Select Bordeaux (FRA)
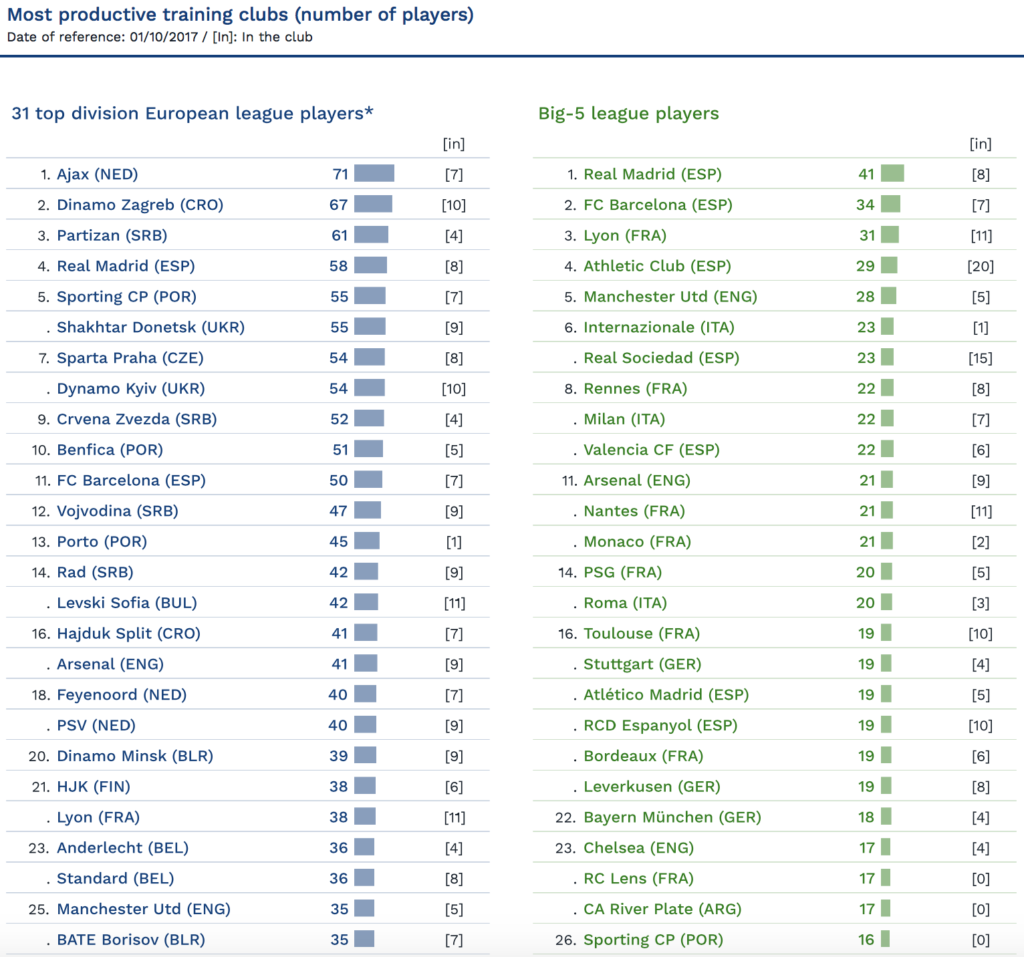 click(643, 756)
